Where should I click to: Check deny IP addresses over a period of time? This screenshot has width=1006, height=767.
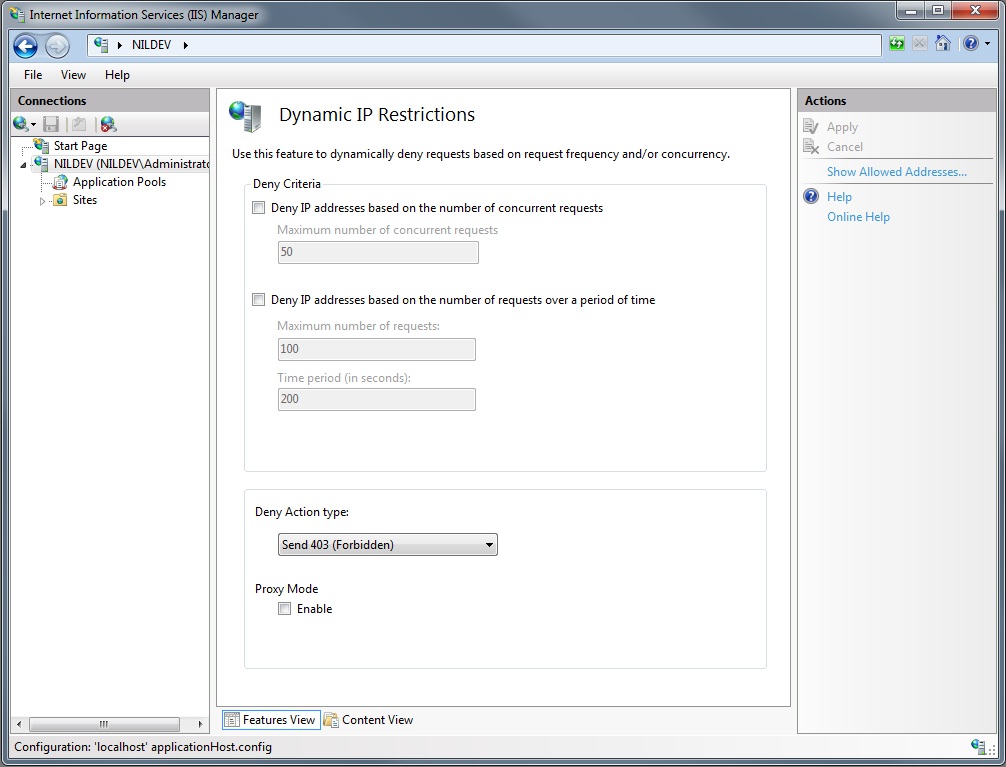(x=258, y=299)
